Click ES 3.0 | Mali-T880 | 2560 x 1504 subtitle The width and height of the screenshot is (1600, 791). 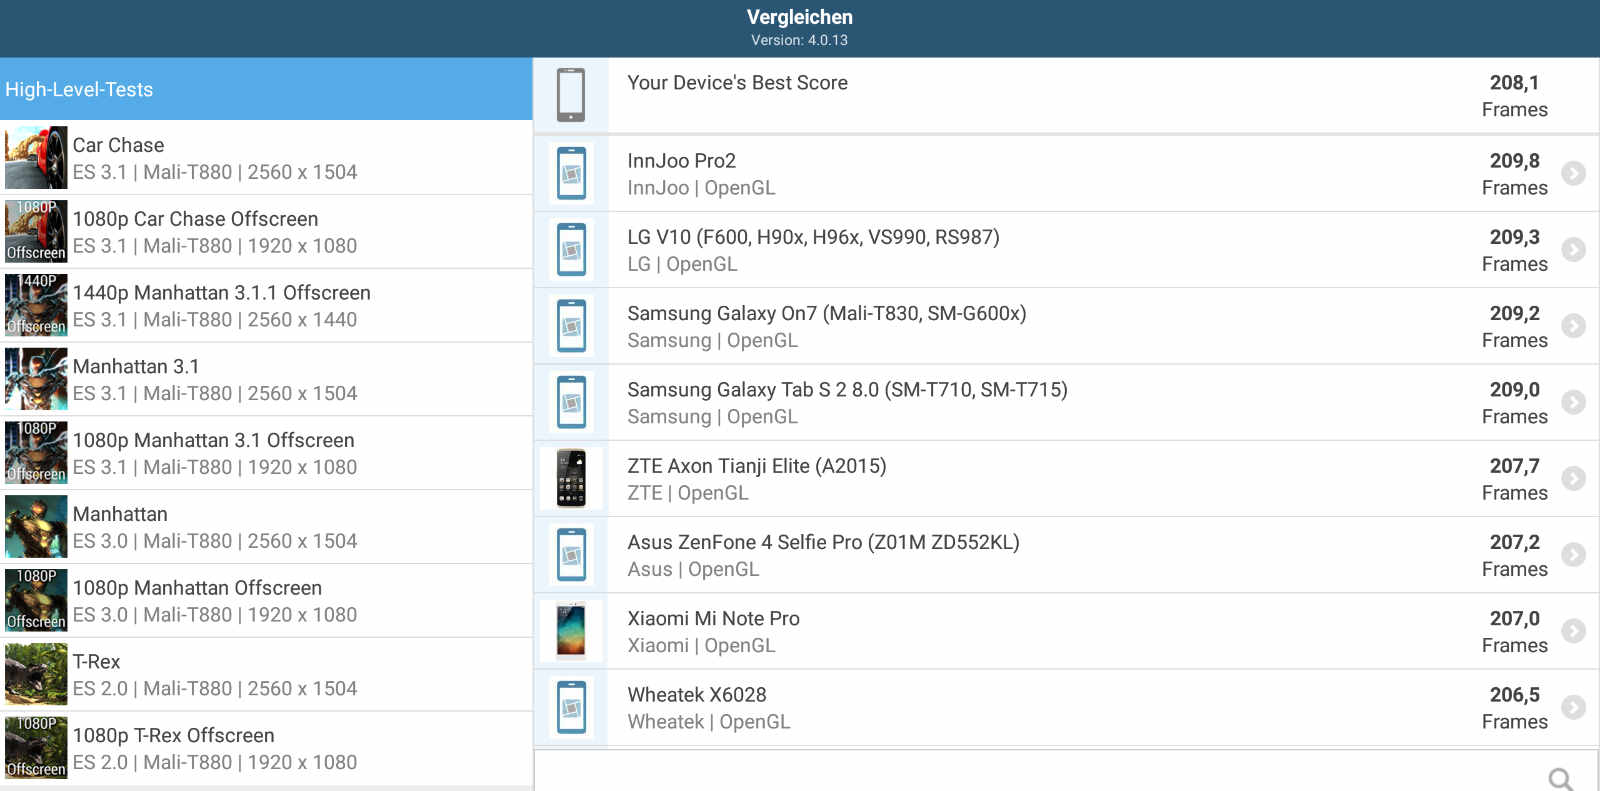(215, 541)
